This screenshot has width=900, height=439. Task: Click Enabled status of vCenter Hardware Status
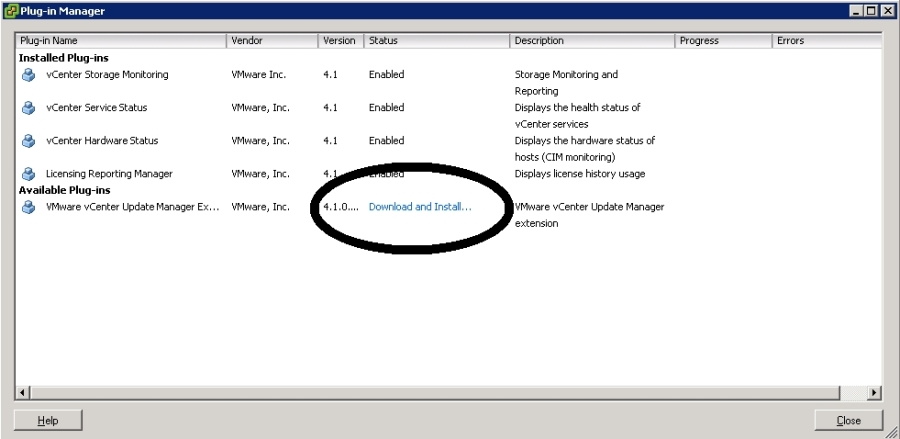point(386,141)
